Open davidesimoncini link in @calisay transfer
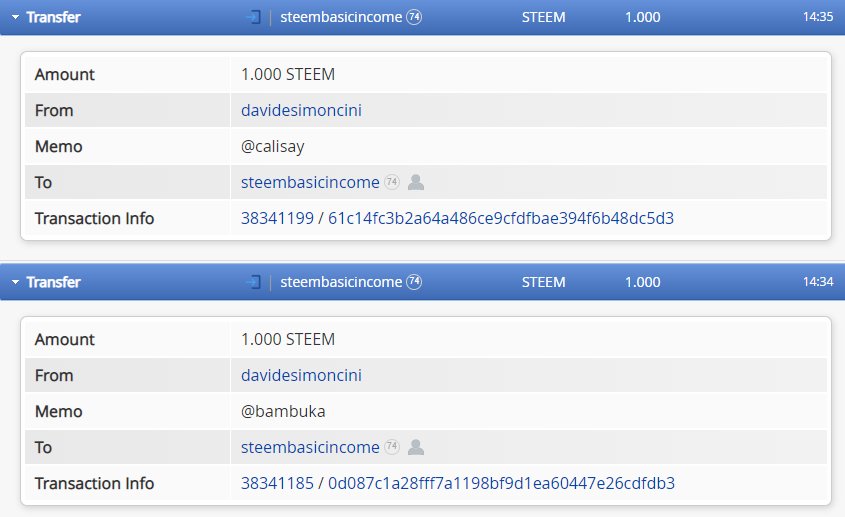 pyautogui.click(x=301, y=110)
